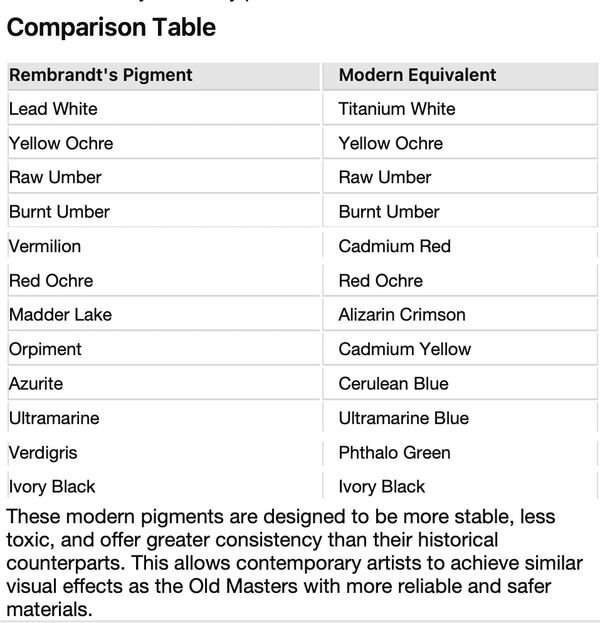This screenshot has width=600, height=623.
Task: Select the "Madder Lake" cell
Action: click(x=60, y=315)
